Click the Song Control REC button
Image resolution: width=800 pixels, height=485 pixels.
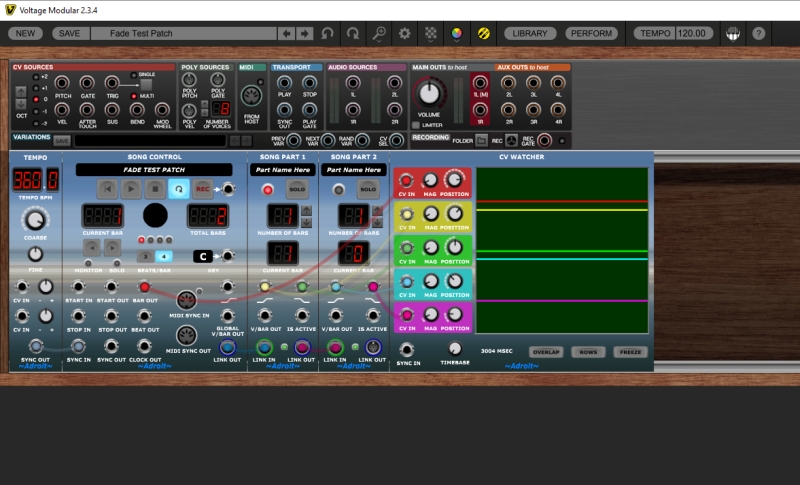point(203,189)
